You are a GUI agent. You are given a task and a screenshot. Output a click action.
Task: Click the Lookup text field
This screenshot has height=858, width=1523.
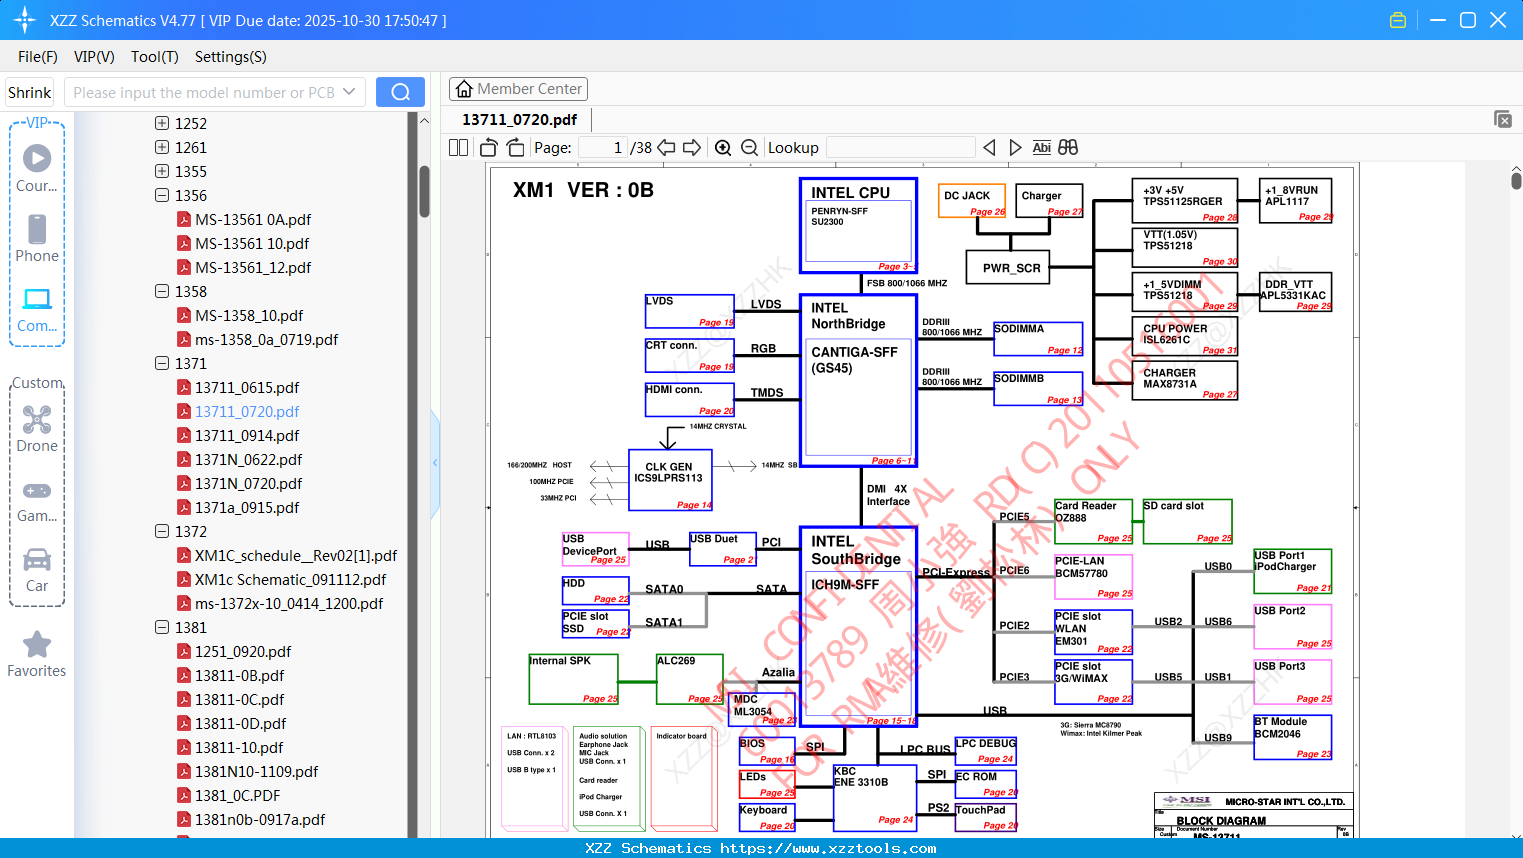coord(901,148)
